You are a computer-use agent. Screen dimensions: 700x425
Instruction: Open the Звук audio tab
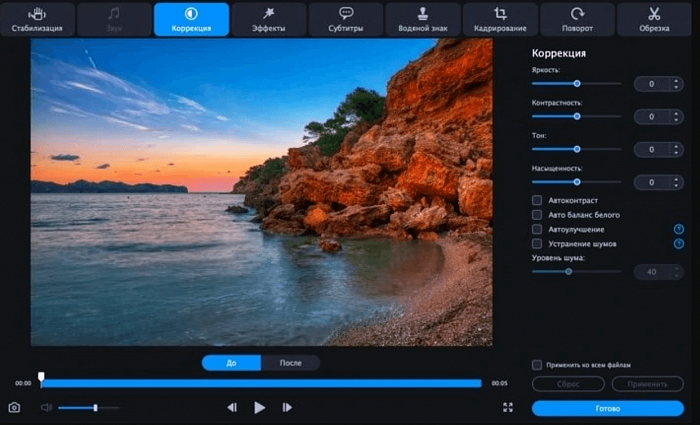(x=114, y=19)
